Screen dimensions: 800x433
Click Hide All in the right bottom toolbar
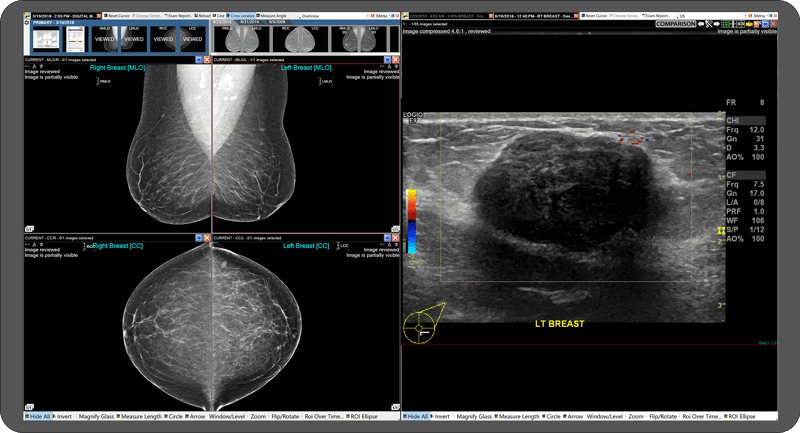click(416, 417)
